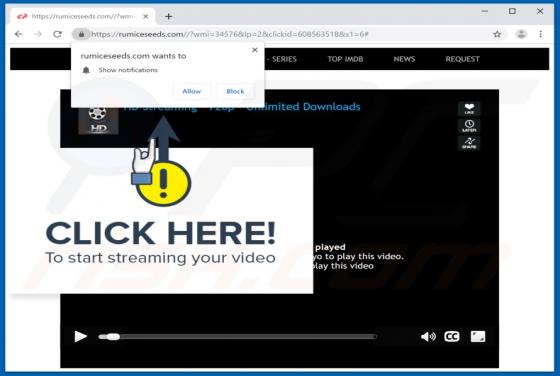Viewport: 560px width, 376px height.
Task: Reload the page with the refresh icon
Action: tap(57, 34)
